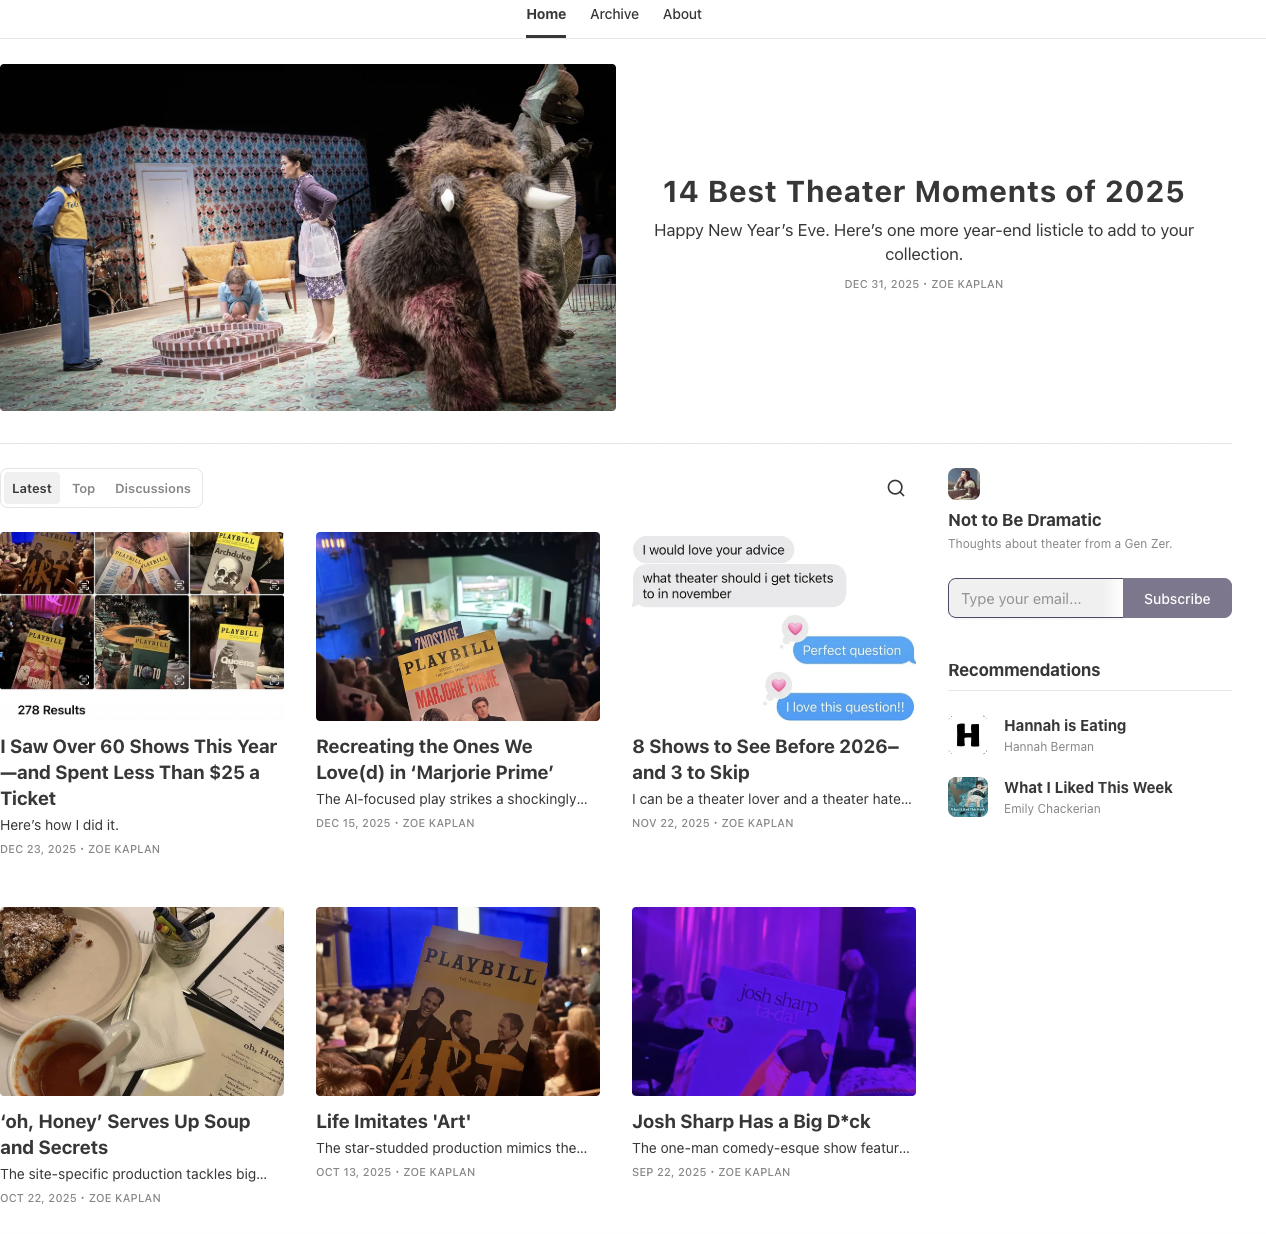Open the Josh Sharp show photo
The height and width of the screenshot is (1234, 1266).
(773, 1001)
